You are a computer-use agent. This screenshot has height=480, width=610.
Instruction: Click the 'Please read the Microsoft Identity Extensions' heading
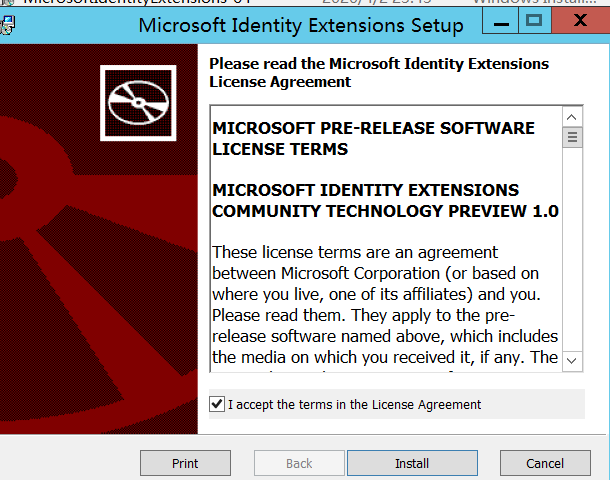379,64
